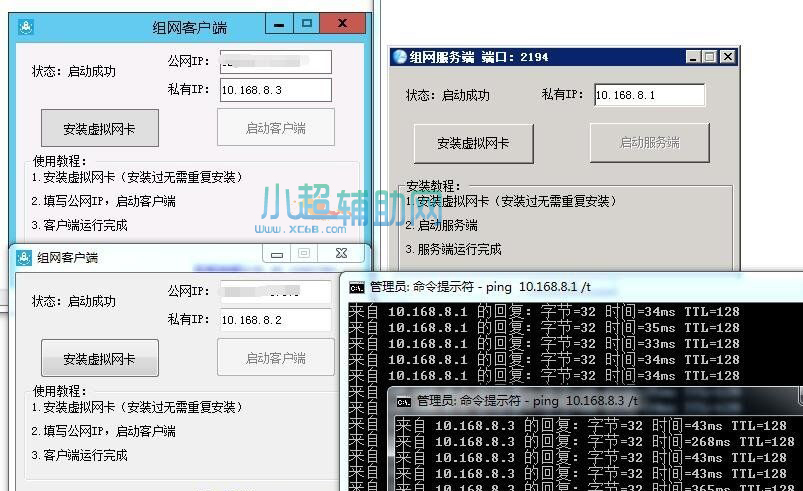Image resolution: width=803 pixels, height=491 pixels.
Task: Click step 1. 安装虚拟网卡 in lower client window
Action: [x=137, y=407]
